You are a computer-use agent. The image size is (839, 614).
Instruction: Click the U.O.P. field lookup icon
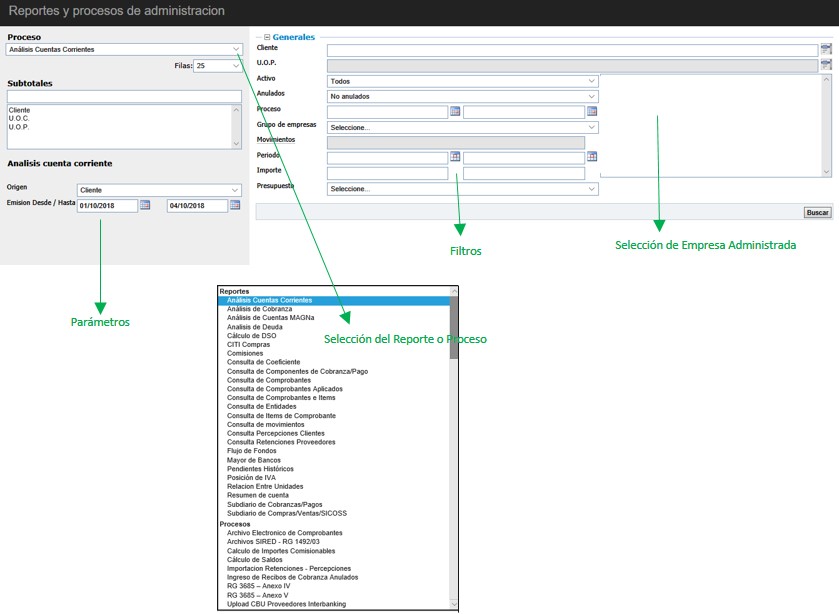[x=825, y=65]
